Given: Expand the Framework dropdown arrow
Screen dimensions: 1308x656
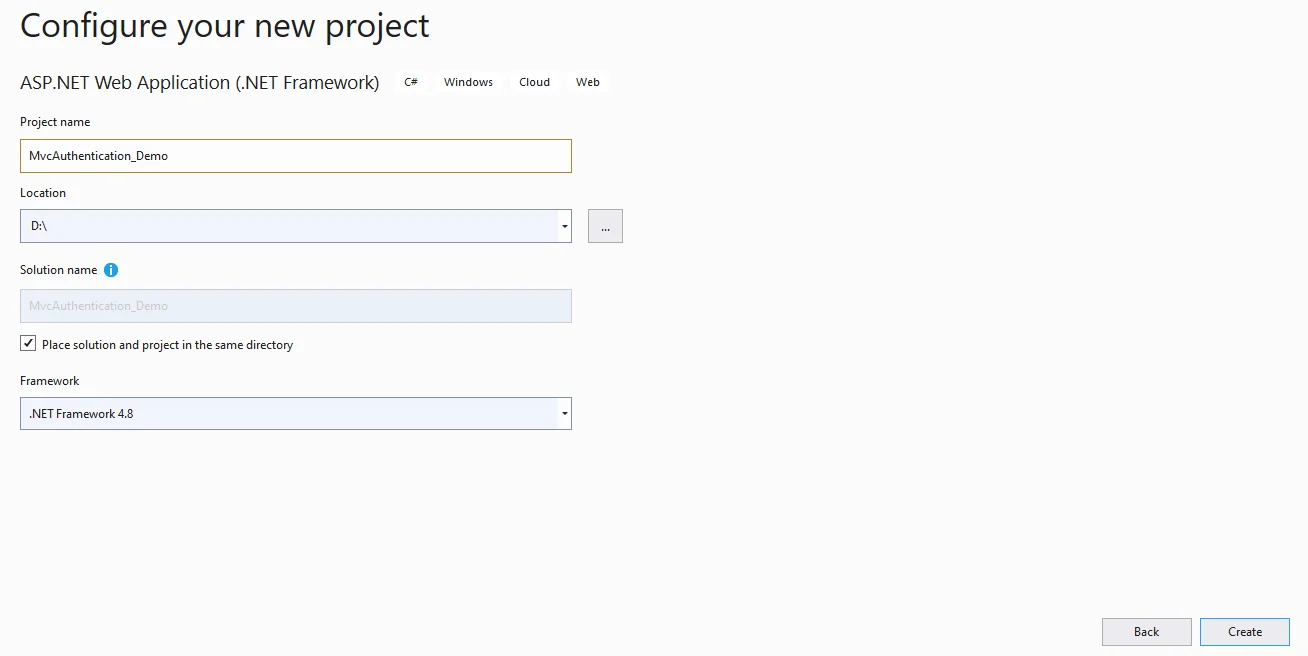Looking at the screenshot, I should [565, 413].
